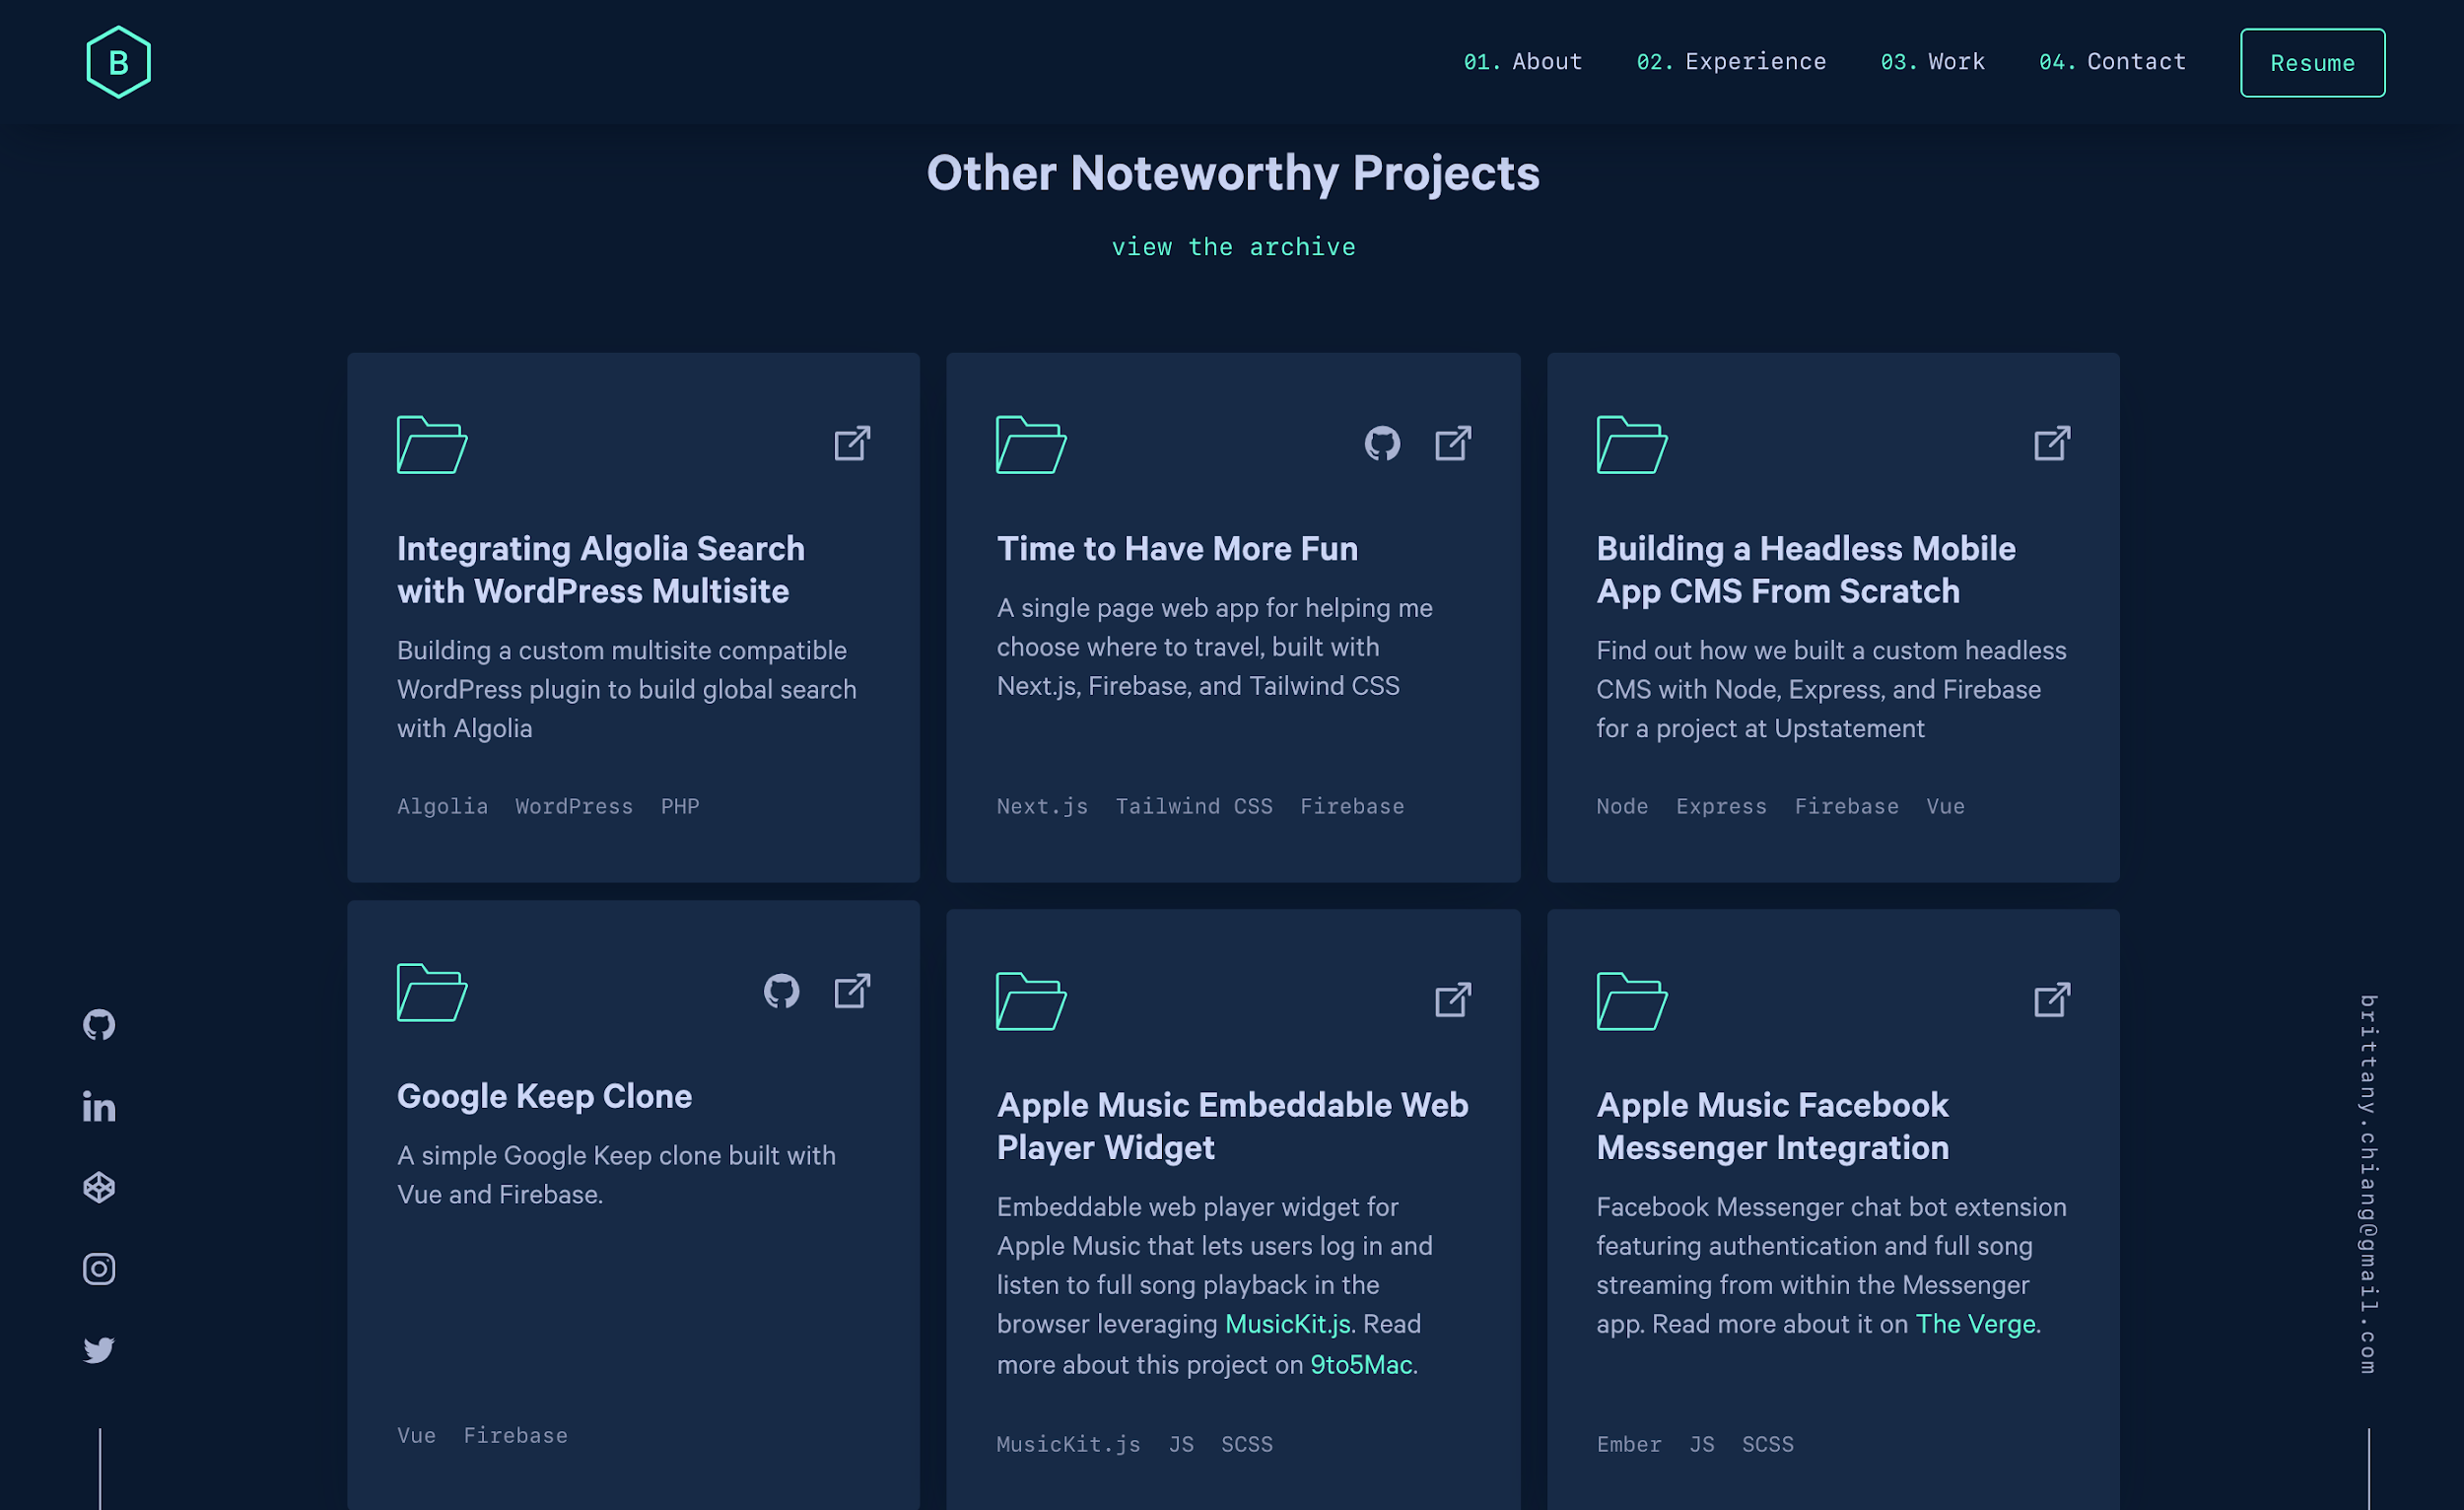Open the MusicKit.js inline link
Image resolution: width=2464 pixels, height=1510 pixels.
[x=1288, y=1324]
